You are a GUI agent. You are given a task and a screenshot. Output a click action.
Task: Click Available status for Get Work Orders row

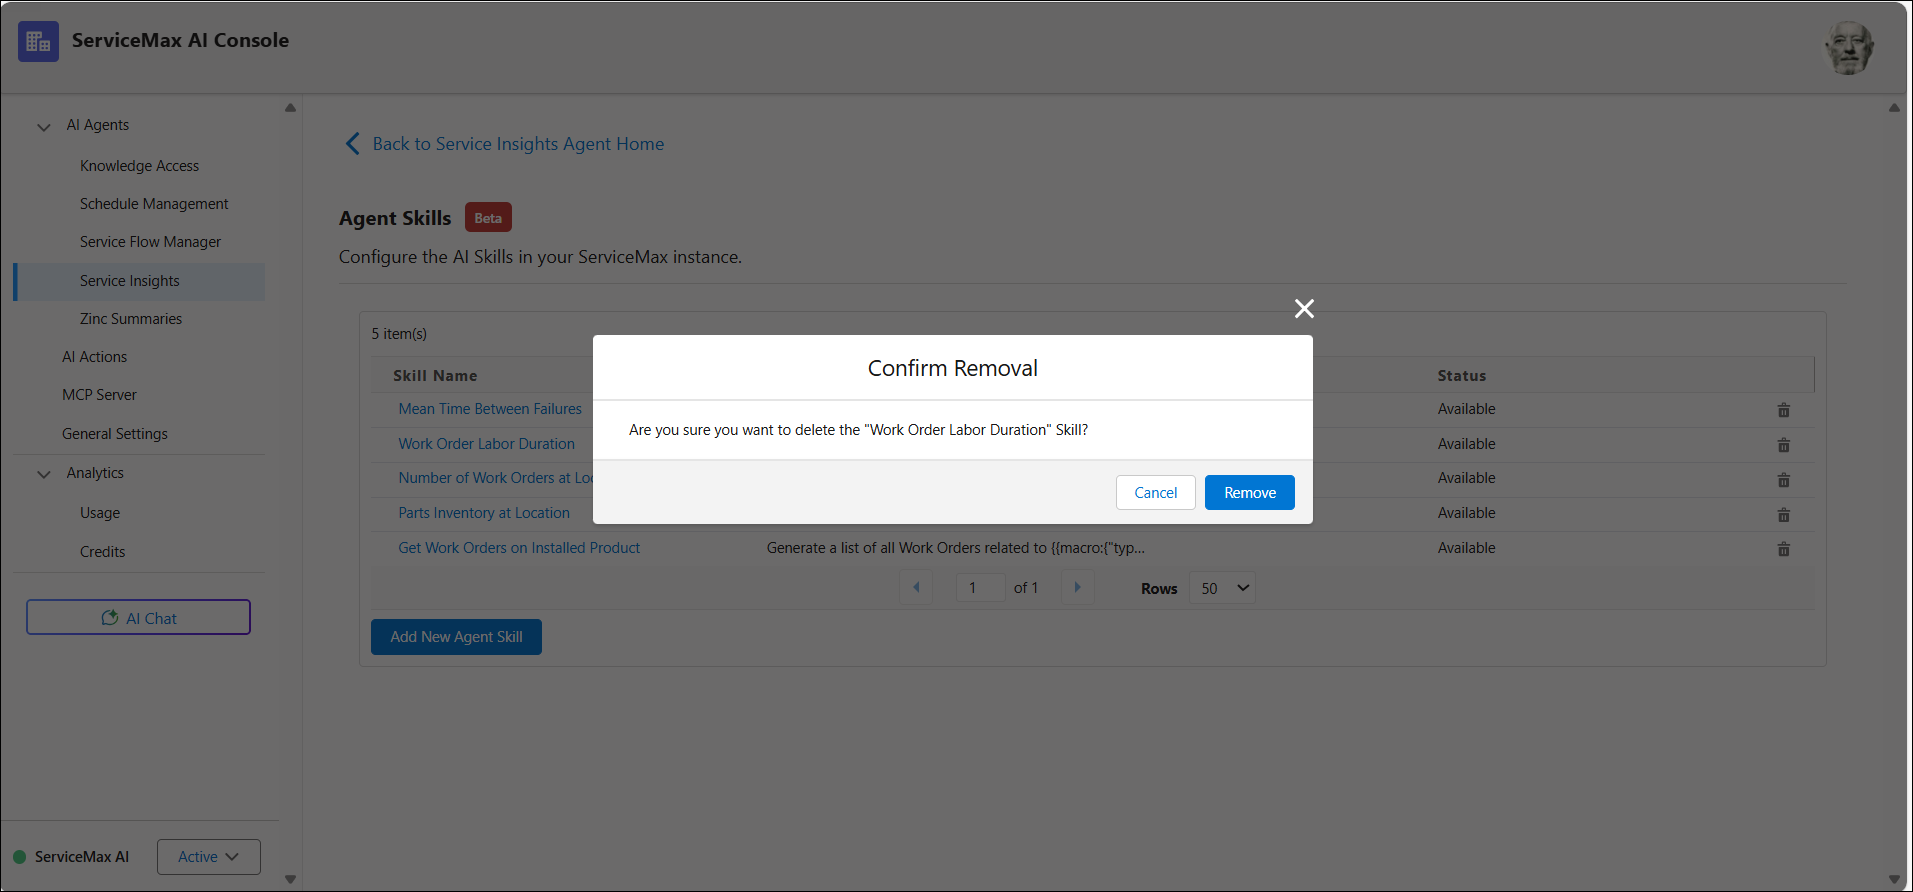(x=1467, y=548)
